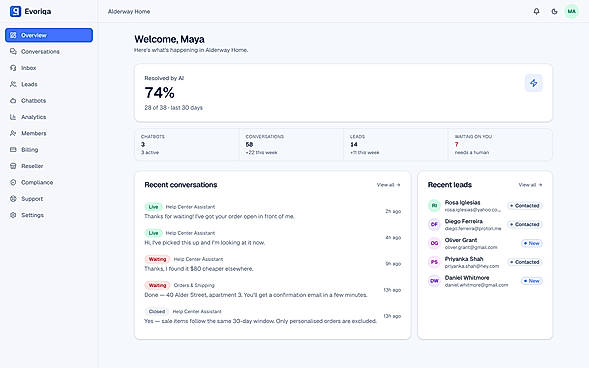Open Settings from sidebar

point(49,215)
